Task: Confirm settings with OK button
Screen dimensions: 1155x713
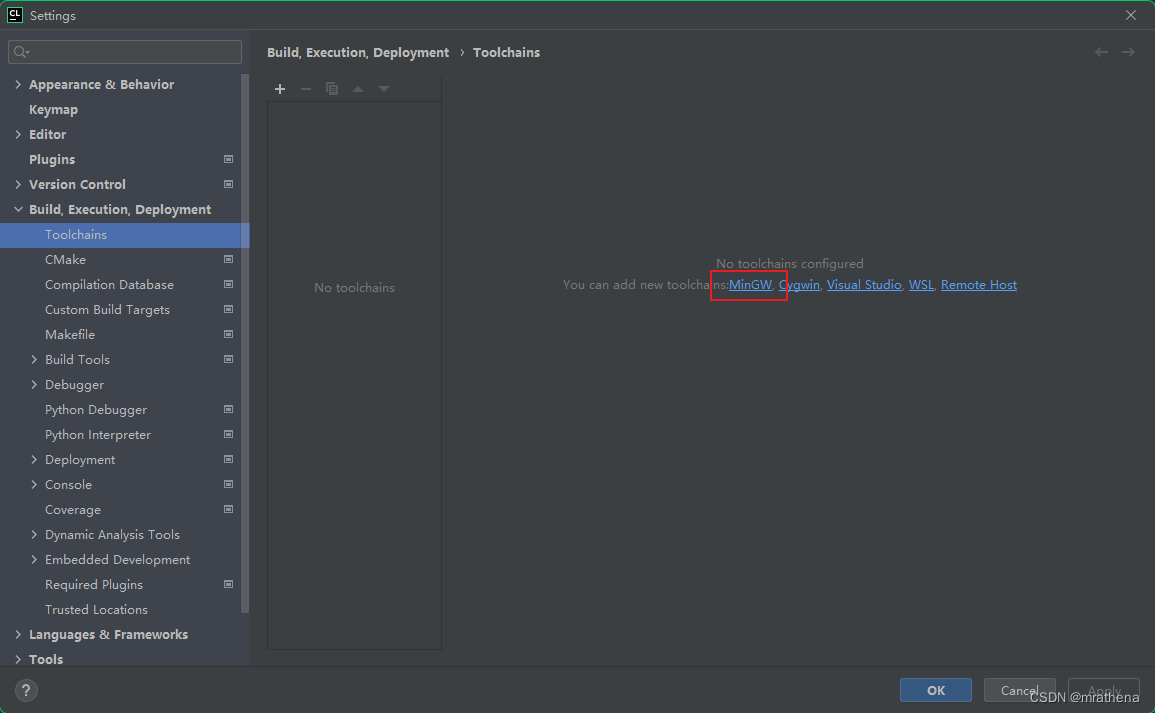Action: (935, 690)
